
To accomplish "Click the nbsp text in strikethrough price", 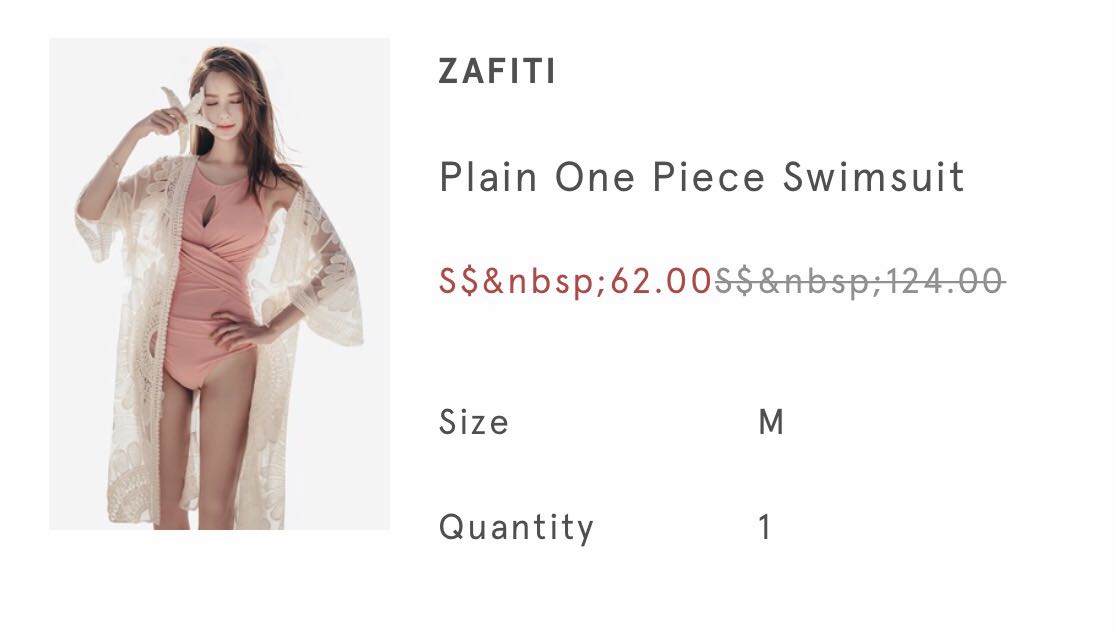I will 822,282.
